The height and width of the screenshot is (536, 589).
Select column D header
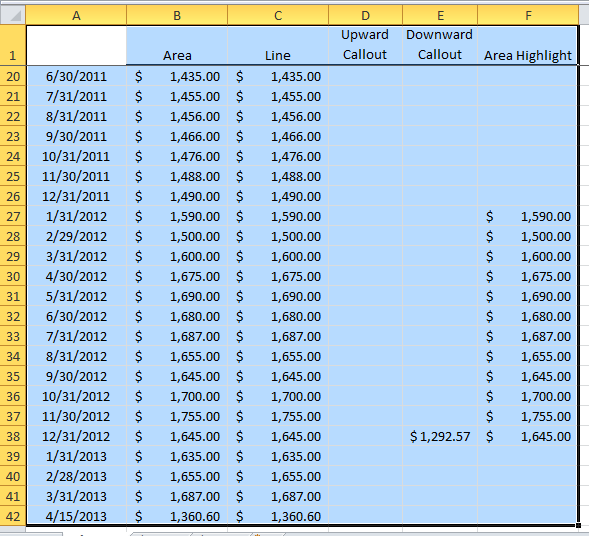(365, 15)
